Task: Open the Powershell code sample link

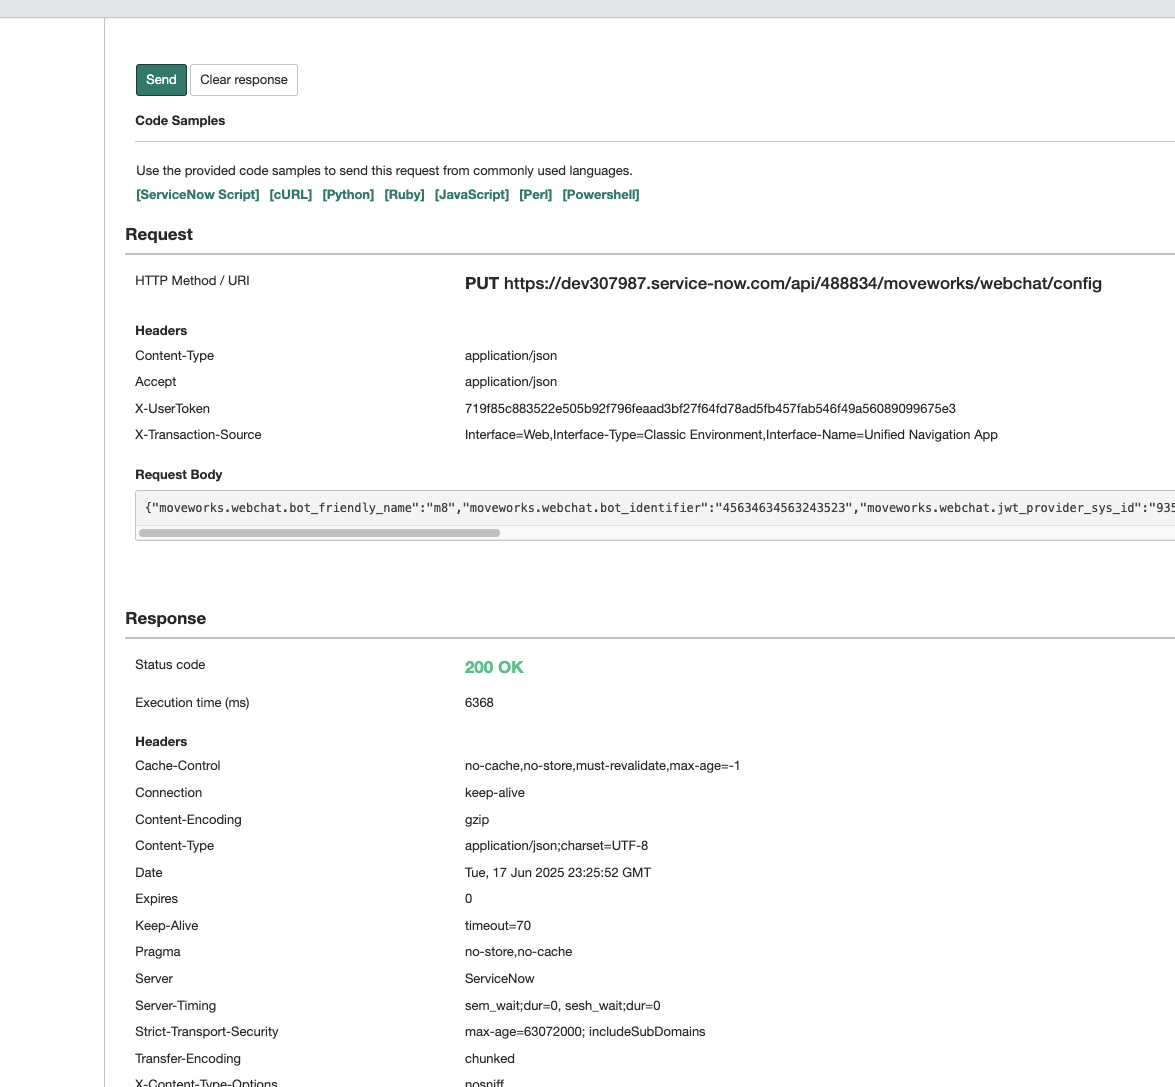Action: click(601, 195)
